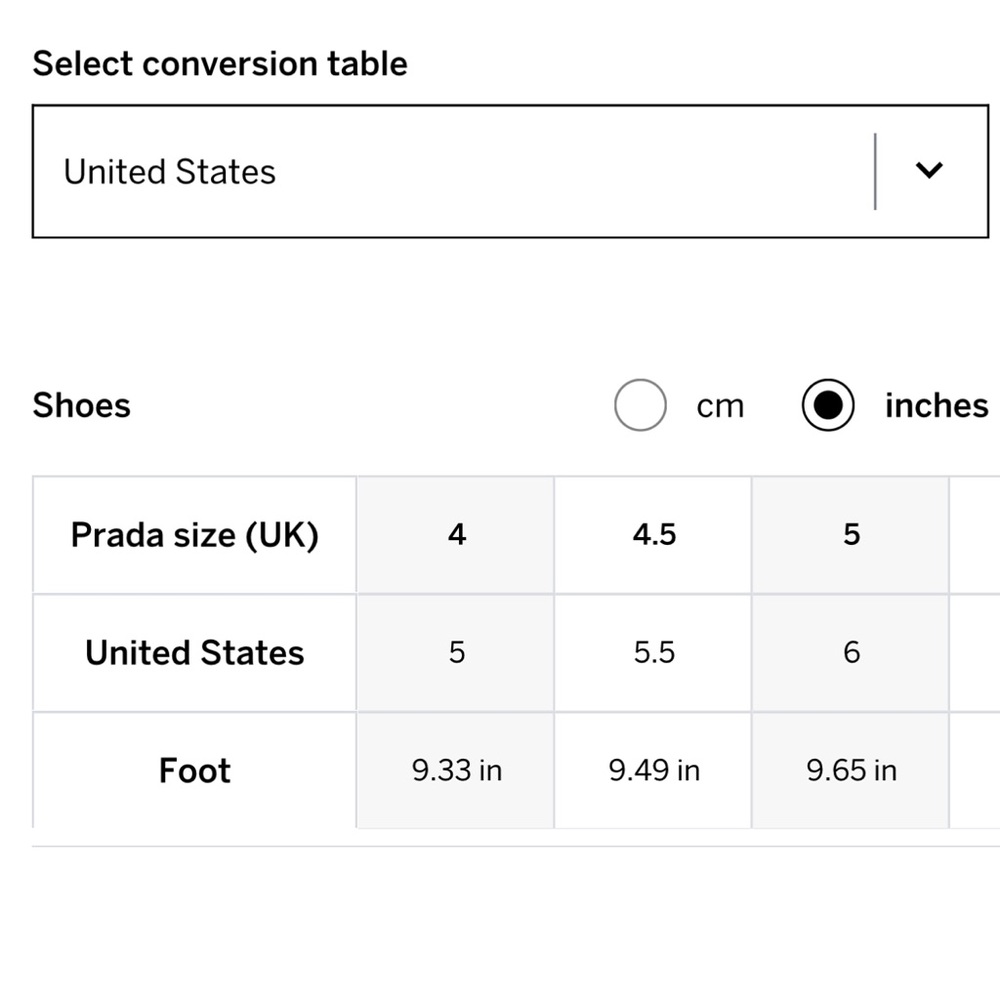The image size is (1000, 1000).
Task: Select the inches radio button
Action: pyautogui.click(x=828, y=405)
